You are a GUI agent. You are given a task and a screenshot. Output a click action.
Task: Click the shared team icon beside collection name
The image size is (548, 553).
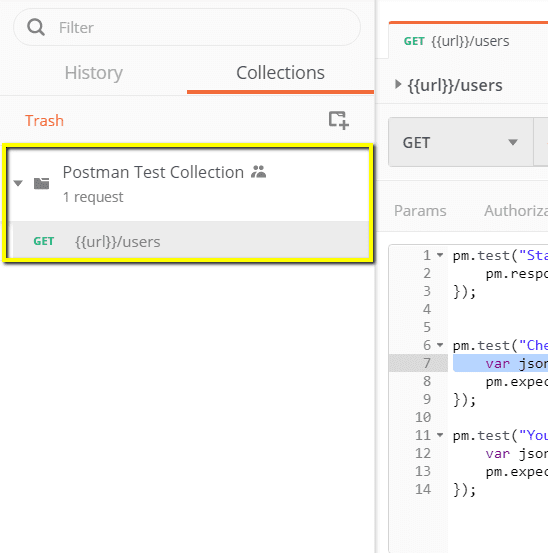pos(258,172)
